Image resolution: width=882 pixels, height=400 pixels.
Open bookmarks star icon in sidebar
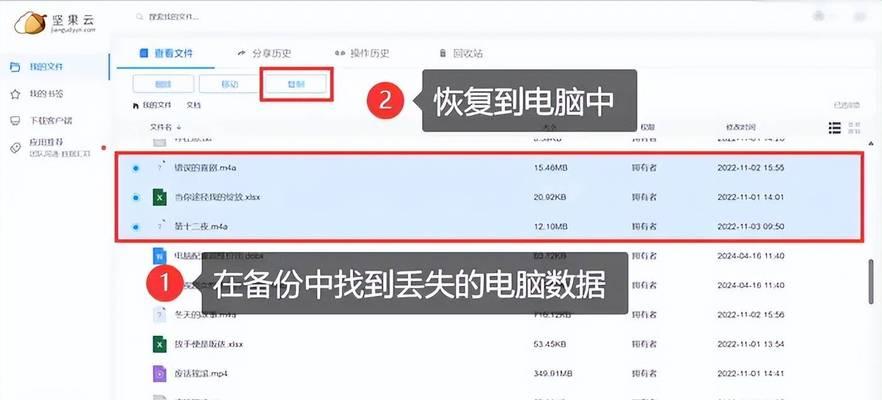click(x=15, y=94)
